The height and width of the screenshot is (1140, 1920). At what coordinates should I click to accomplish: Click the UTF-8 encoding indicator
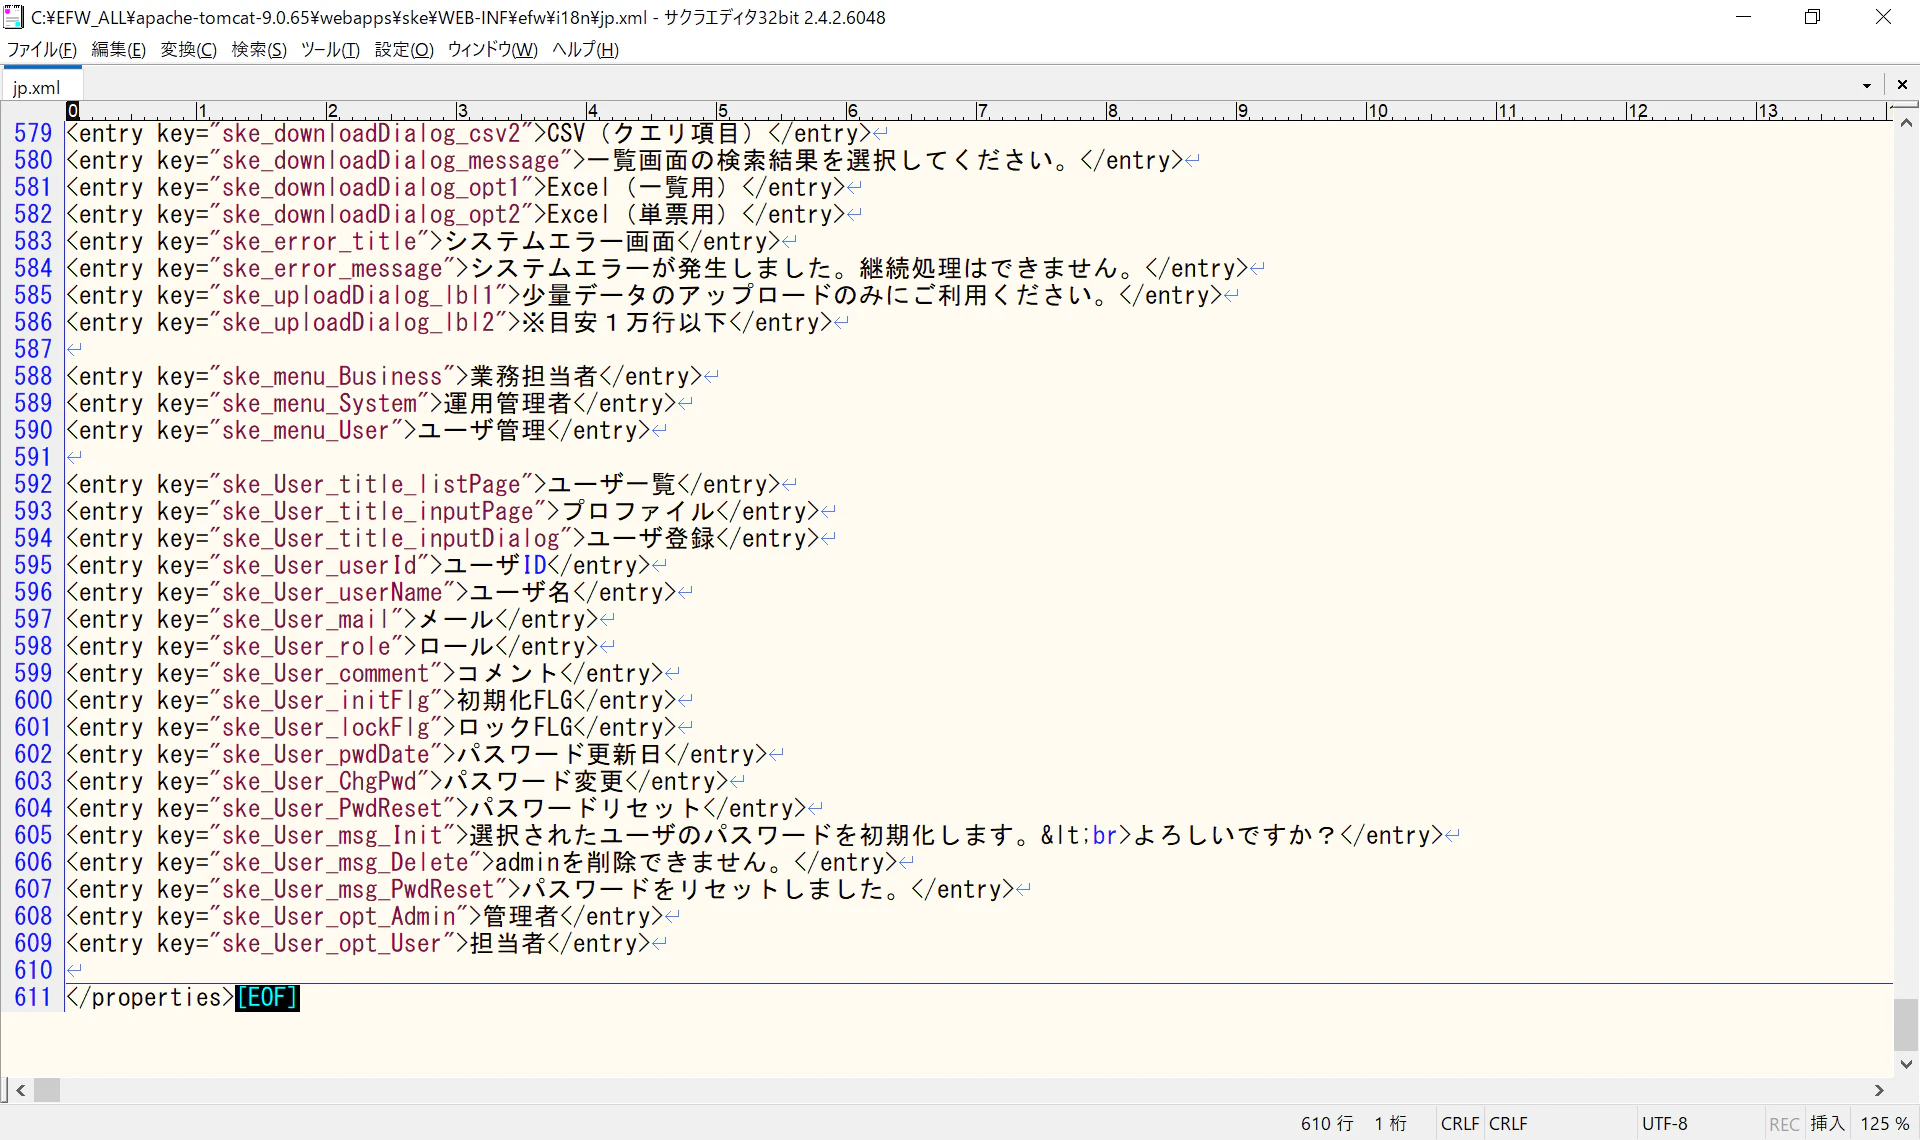1665,1124
